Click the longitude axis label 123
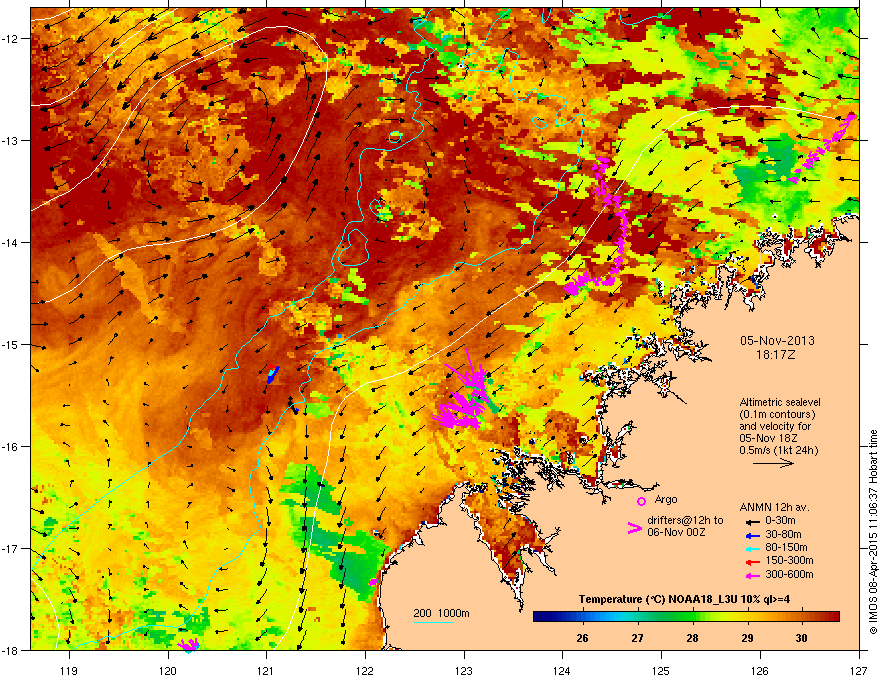This screenshot has height=680, width=880. pyautogui.click(x=464, y=670)
